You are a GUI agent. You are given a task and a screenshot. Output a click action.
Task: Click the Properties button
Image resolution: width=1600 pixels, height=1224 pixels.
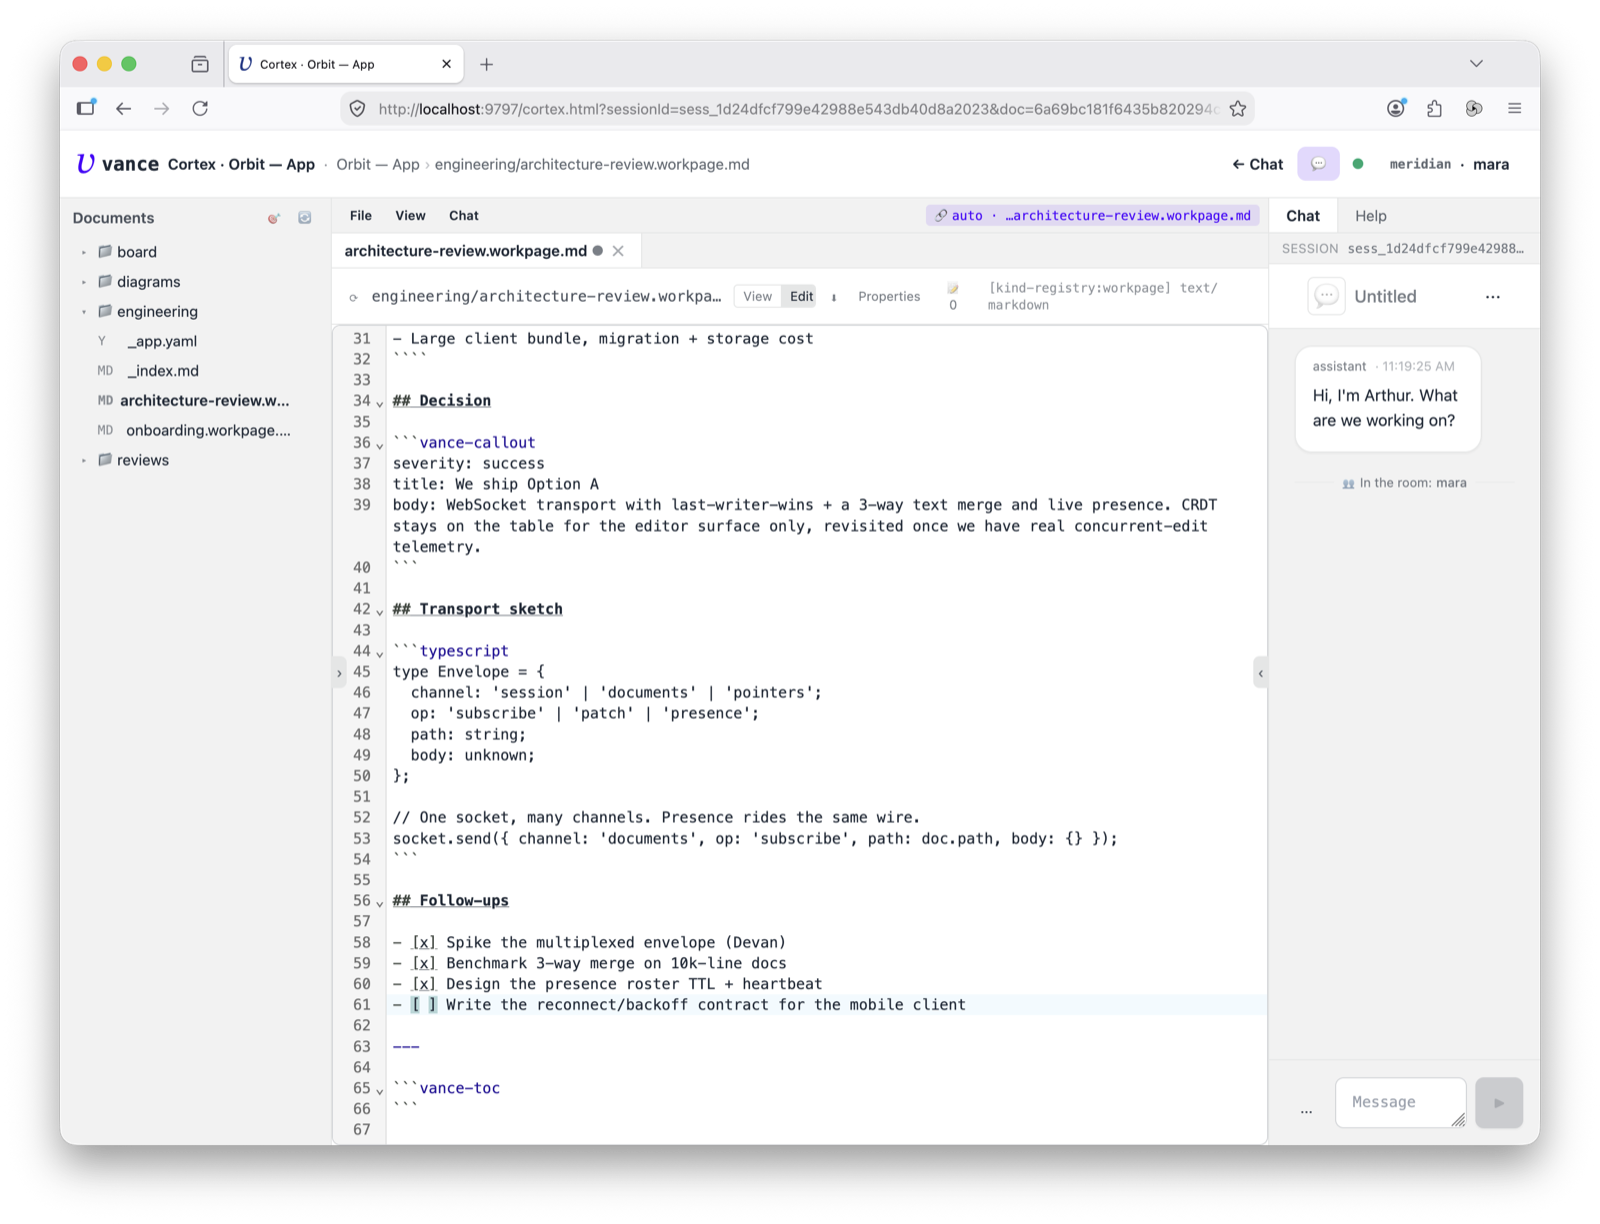point(889,297)
